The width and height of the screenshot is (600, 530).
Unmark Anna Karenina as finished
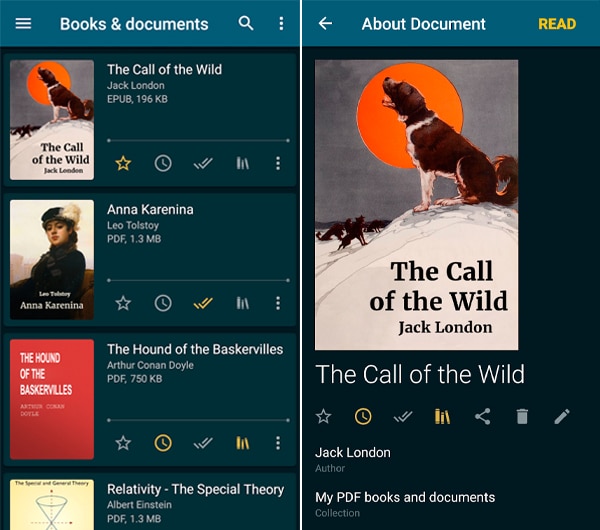pyautogui.click(x=203, y=304)
